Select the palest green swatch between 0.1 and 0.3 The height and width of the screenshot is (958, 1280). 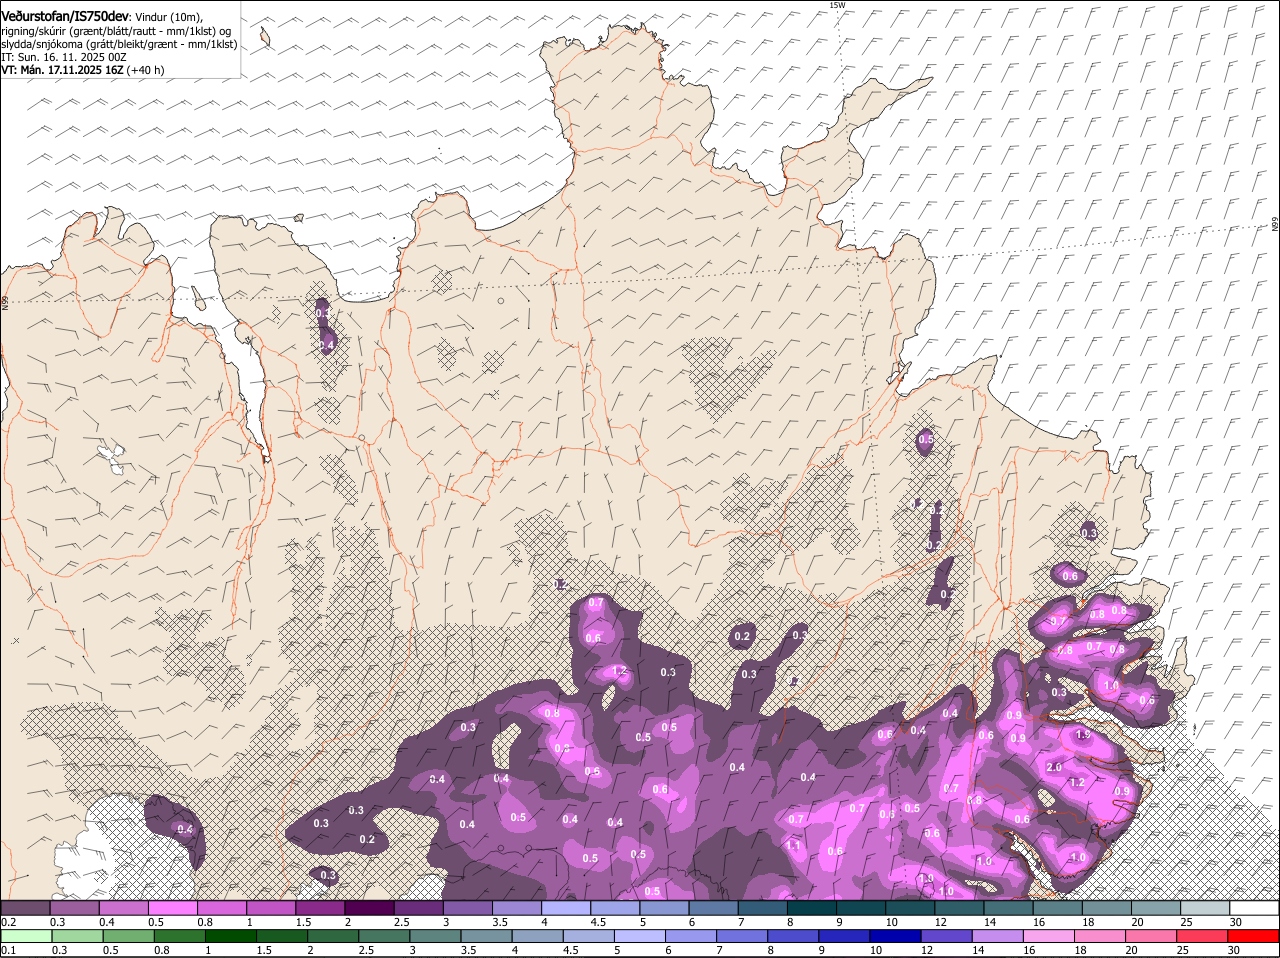tap(25, 936)
